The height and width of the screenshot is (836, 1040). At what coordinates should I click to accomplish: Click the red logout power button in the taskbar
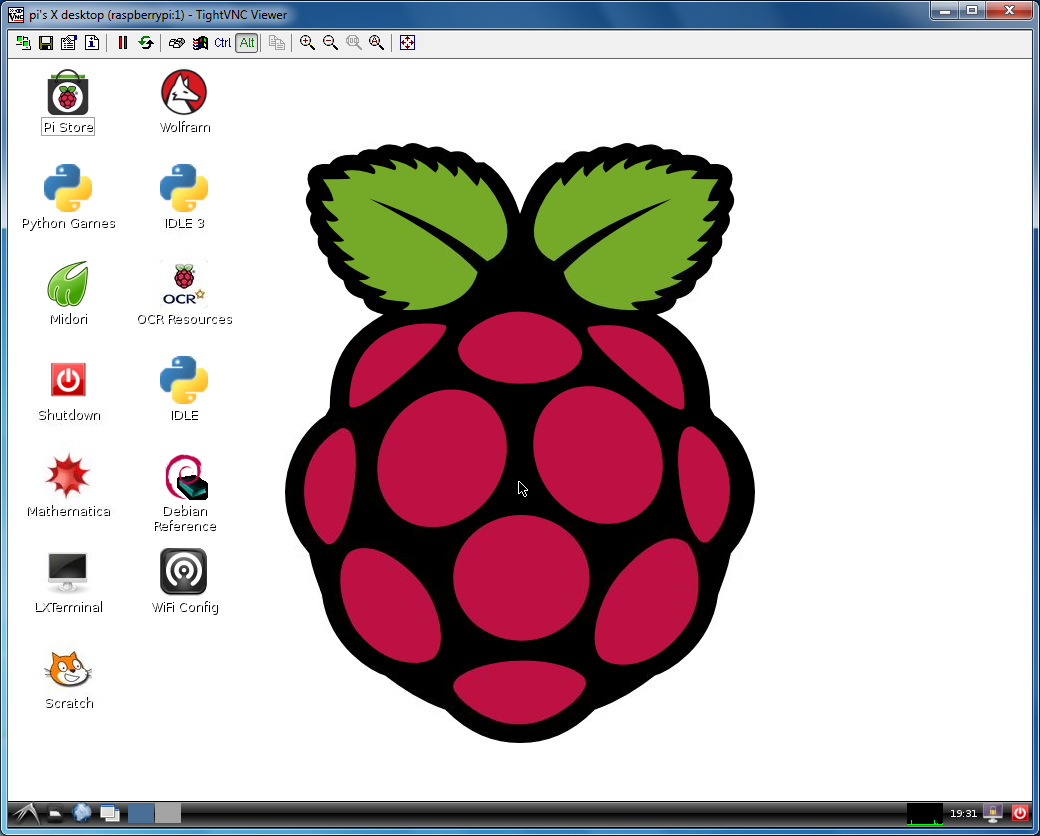click(x=1020, y=813)
